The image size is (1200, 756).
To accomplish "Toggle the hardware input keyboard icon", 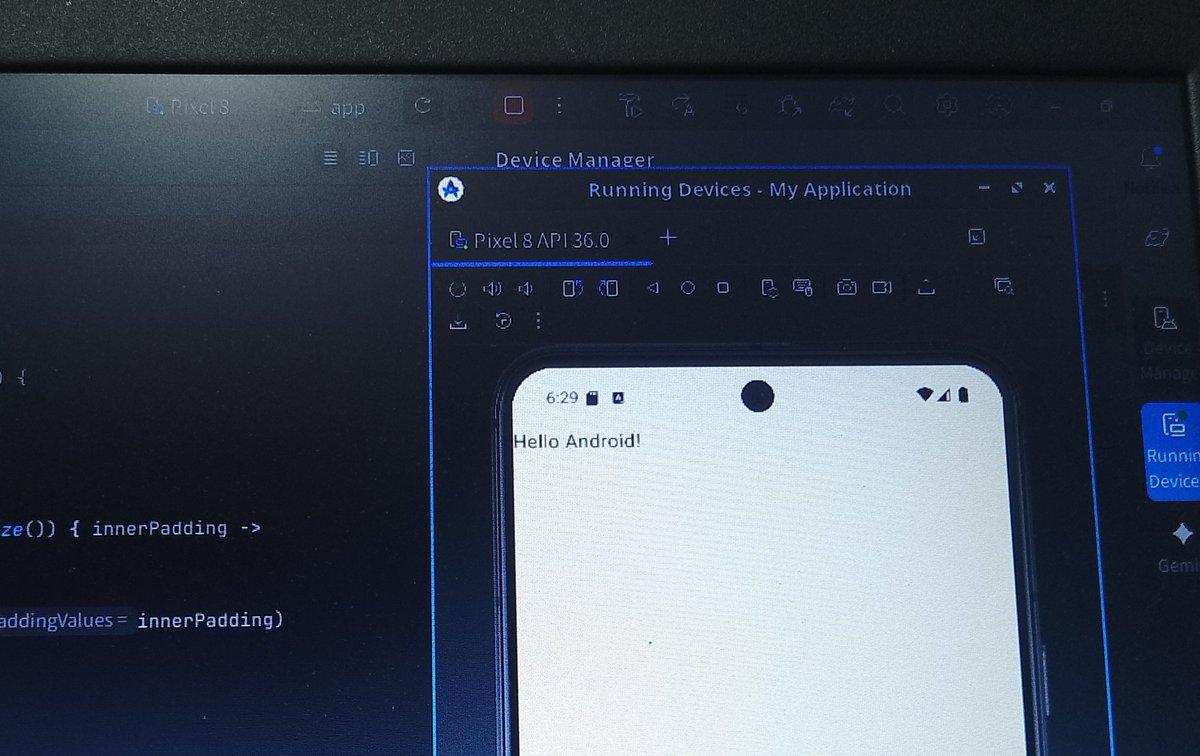I will 802,288.
